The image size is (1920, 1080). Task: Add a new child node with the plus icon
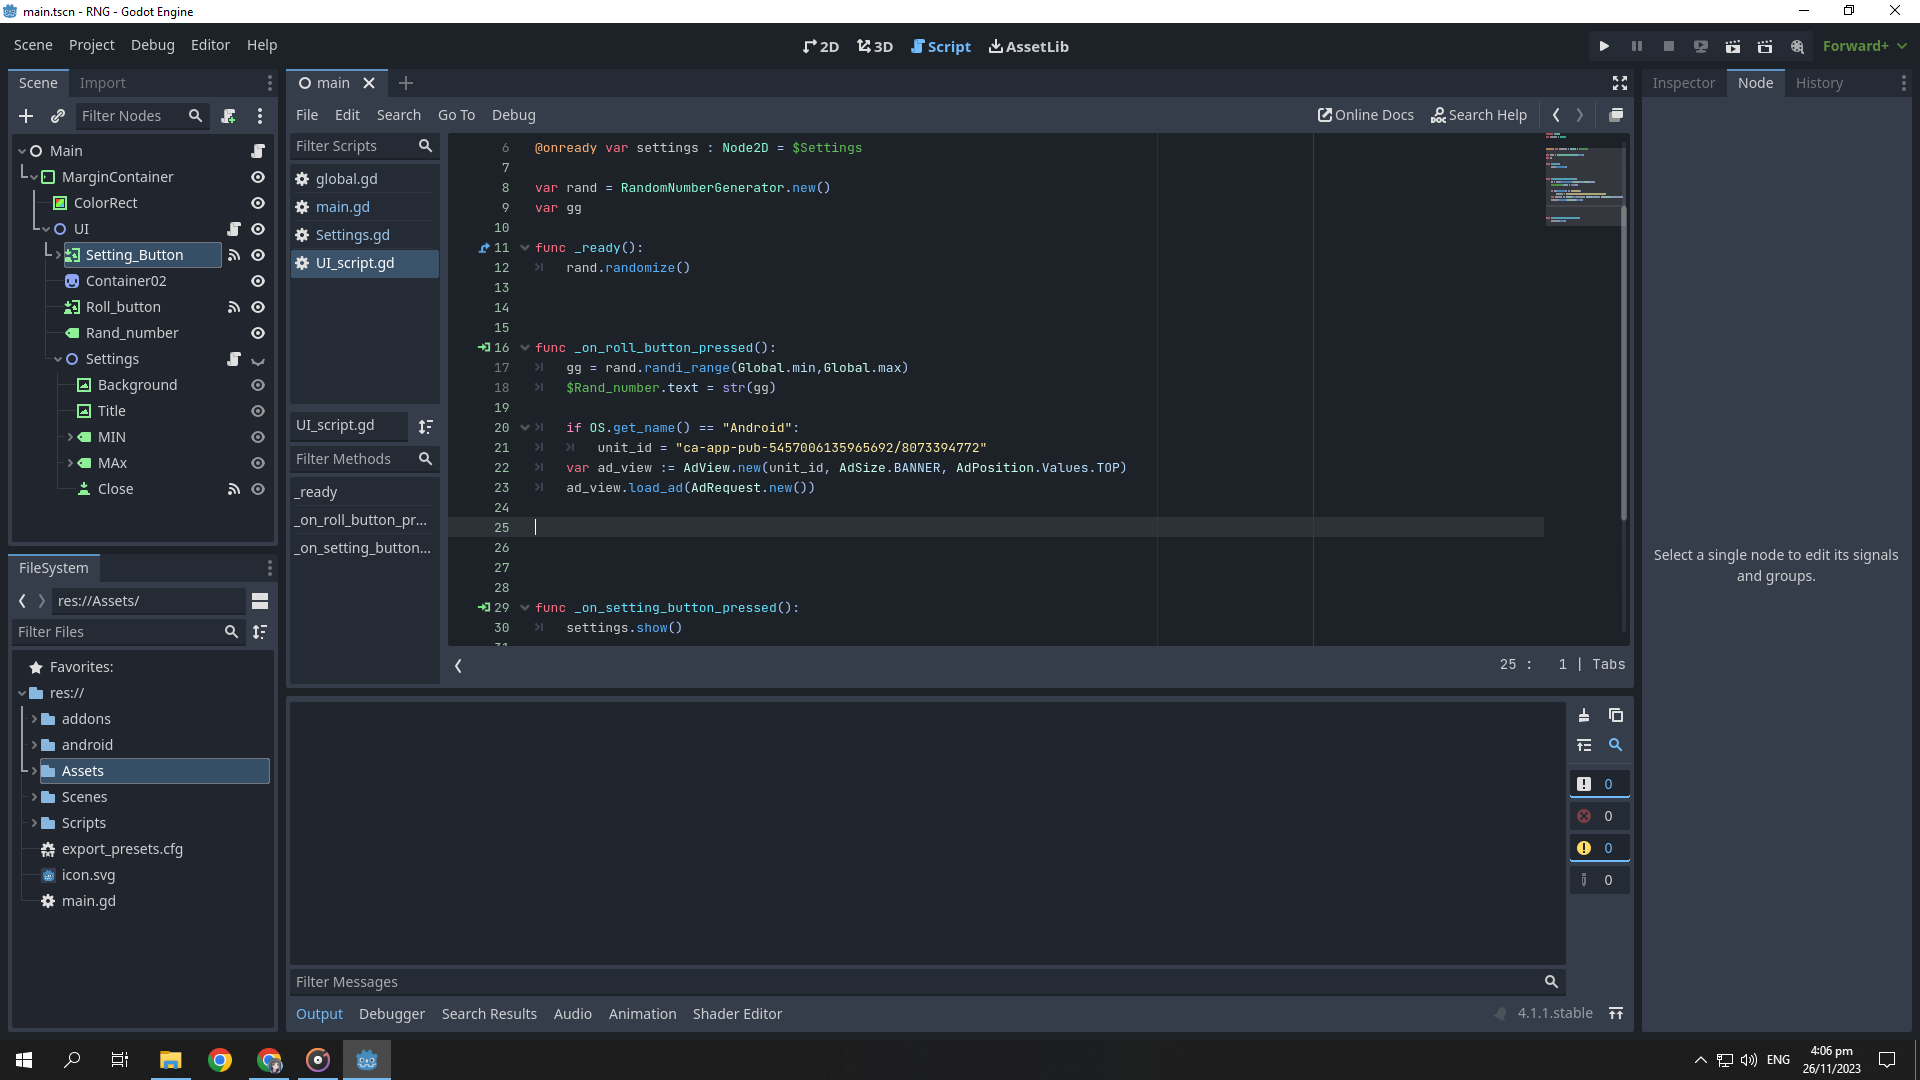[x=26, y=116]
